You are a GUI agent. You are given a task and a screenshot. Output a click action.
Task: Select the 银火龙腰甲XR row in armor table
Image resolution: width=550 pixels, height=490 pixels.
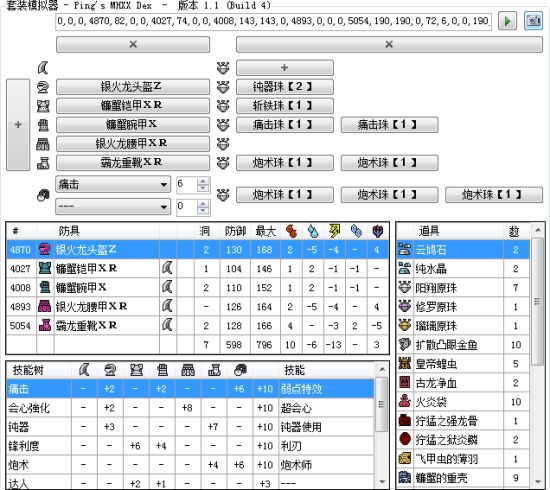click(x=197, y=307)
